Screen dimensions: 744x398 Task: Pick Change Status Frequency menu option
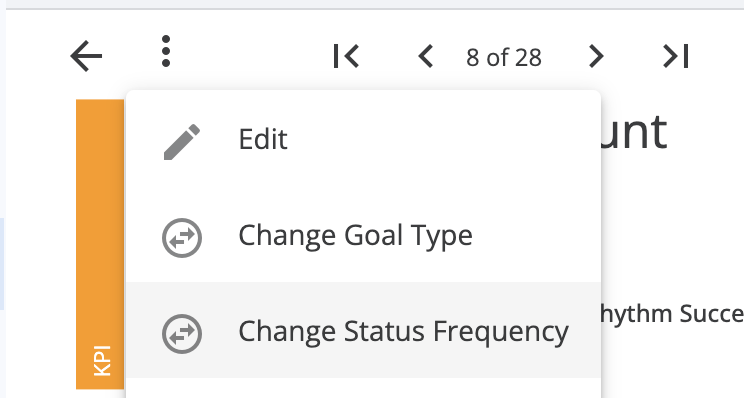tap(363, 330)
